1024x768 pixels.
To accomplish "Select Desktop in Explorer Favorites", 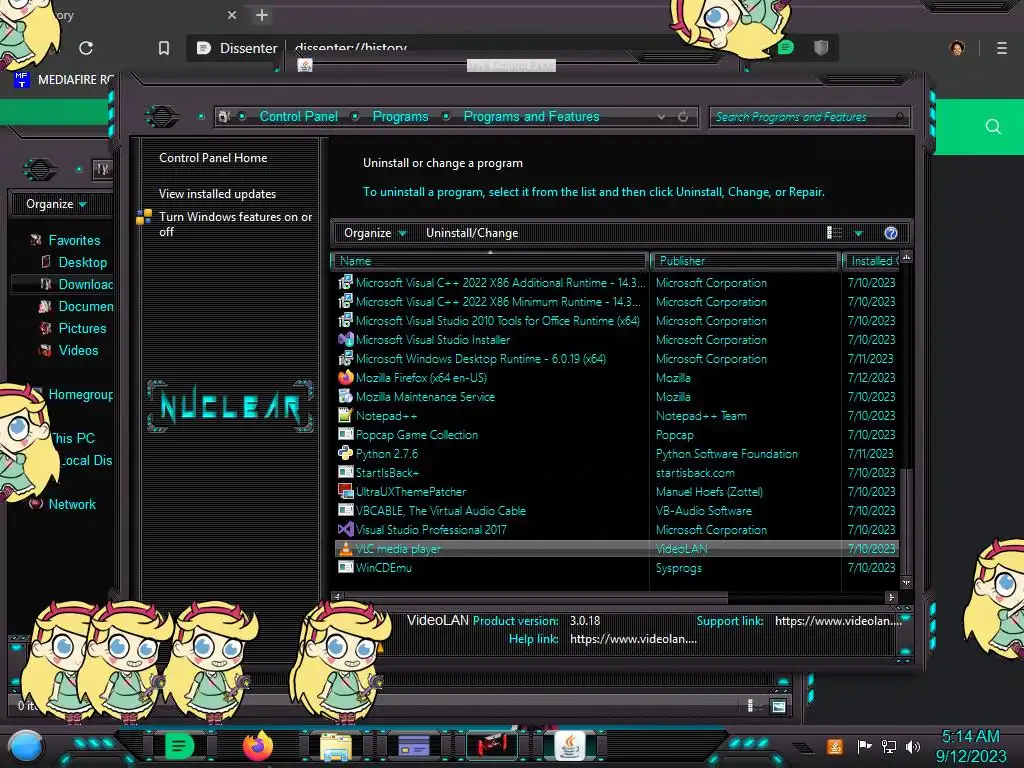I will tap(82, 263).
